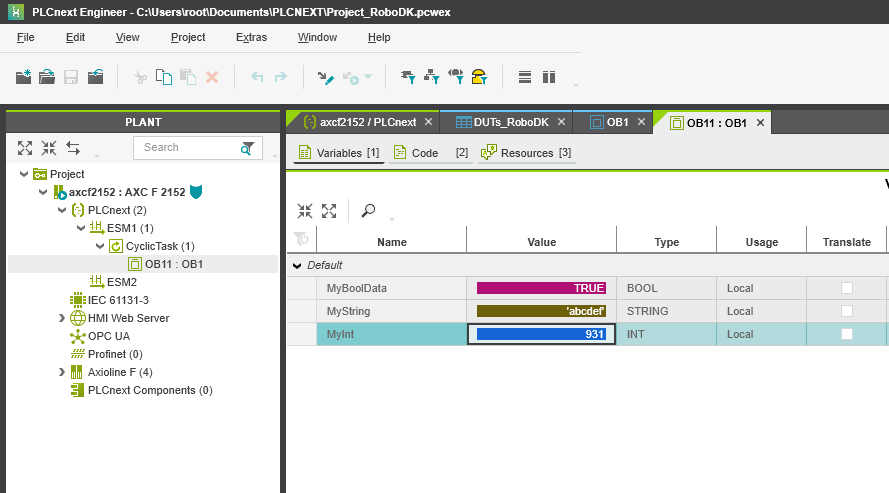
Task: Open the Code [2] section
Action: click(431, 153)
